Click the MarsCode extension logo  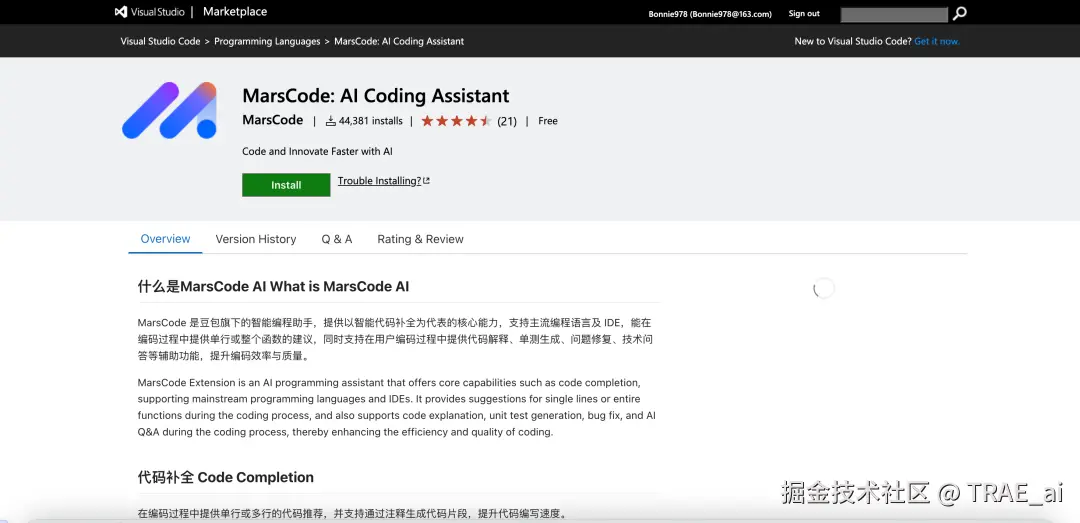point(170,110)
